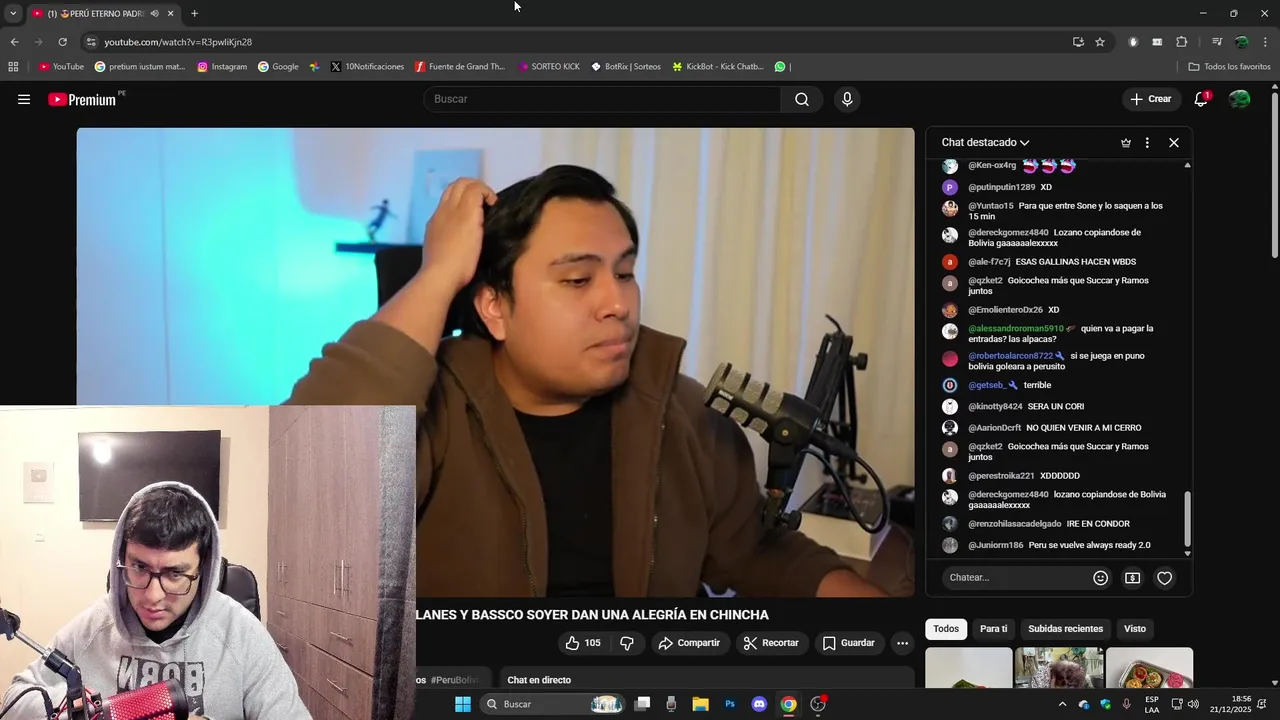Open WhatsApp bookmark icon
This screenshot has width=1280, height=720.
coord(780,67)
